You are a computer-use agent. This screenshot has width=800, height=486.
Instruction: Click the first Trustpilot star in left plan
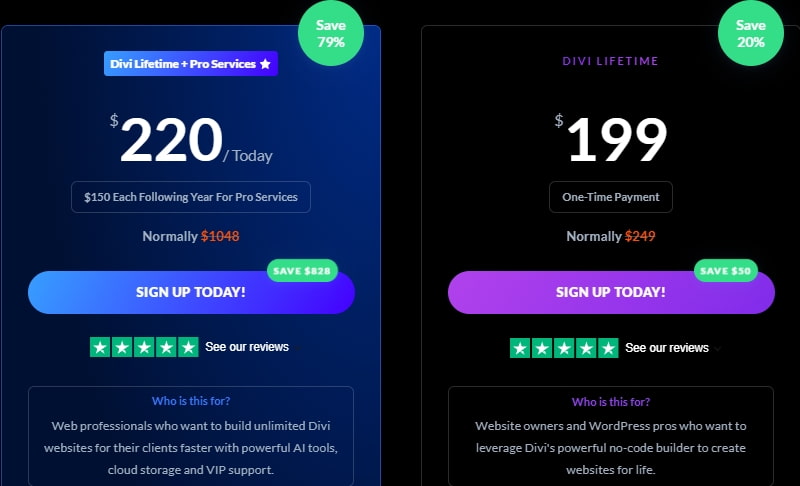(100, 348)
